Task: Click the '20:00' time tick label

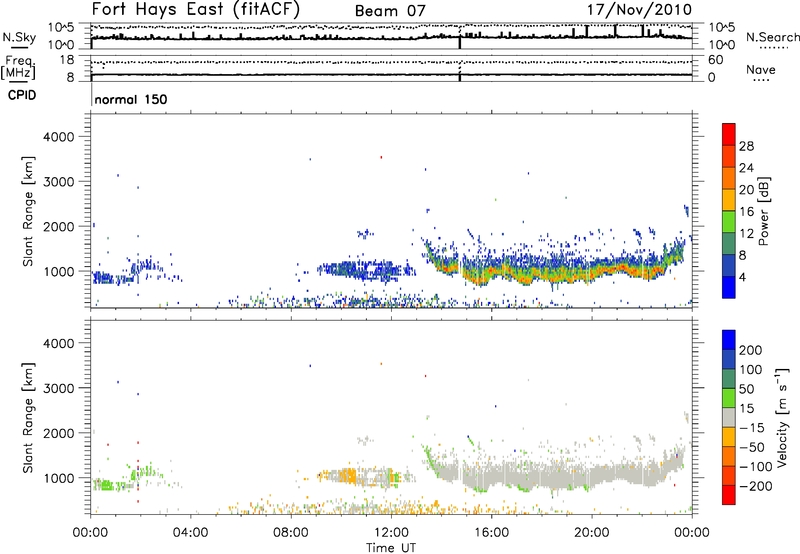Action: (x=592, y=533)
